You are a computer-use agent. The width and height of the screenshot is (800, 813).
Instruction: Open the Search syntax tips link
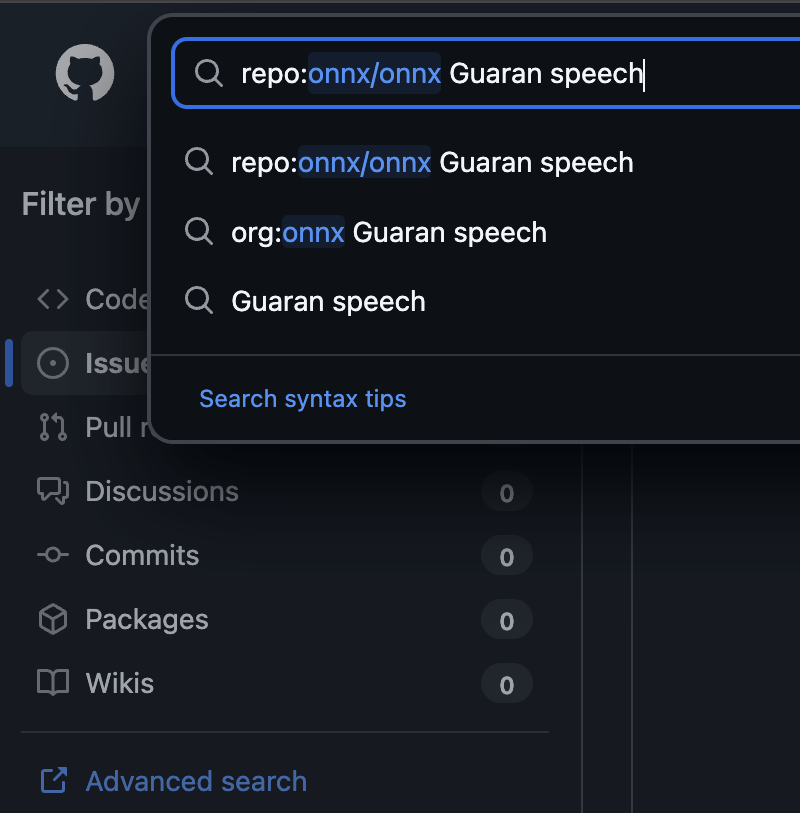302,399
